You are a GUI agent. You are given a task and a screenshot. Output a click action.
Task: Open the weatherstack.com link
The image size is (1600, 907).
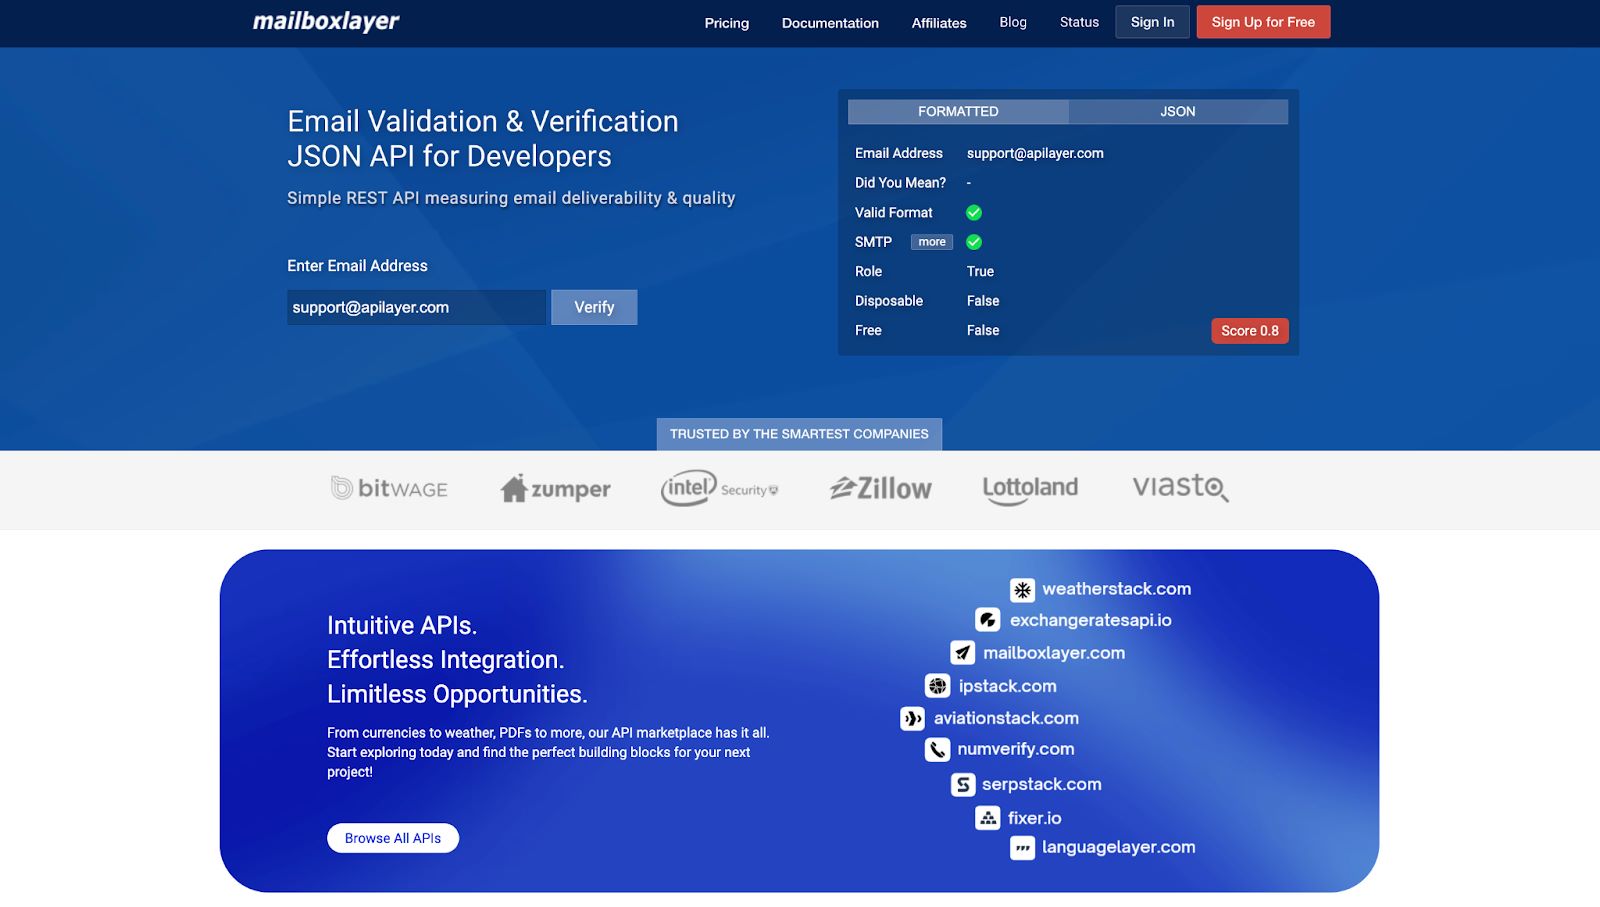(x=1116, y=589)
